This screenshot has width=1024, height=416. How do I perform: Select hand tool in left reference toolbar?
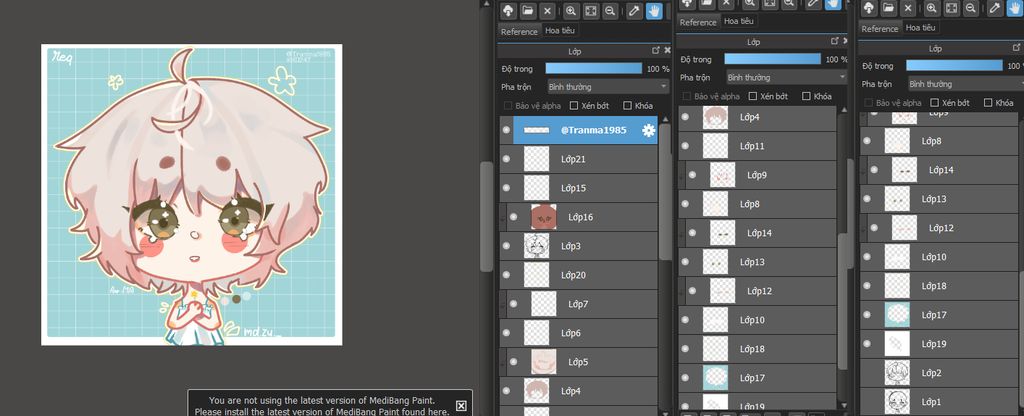tap(654, 10)
